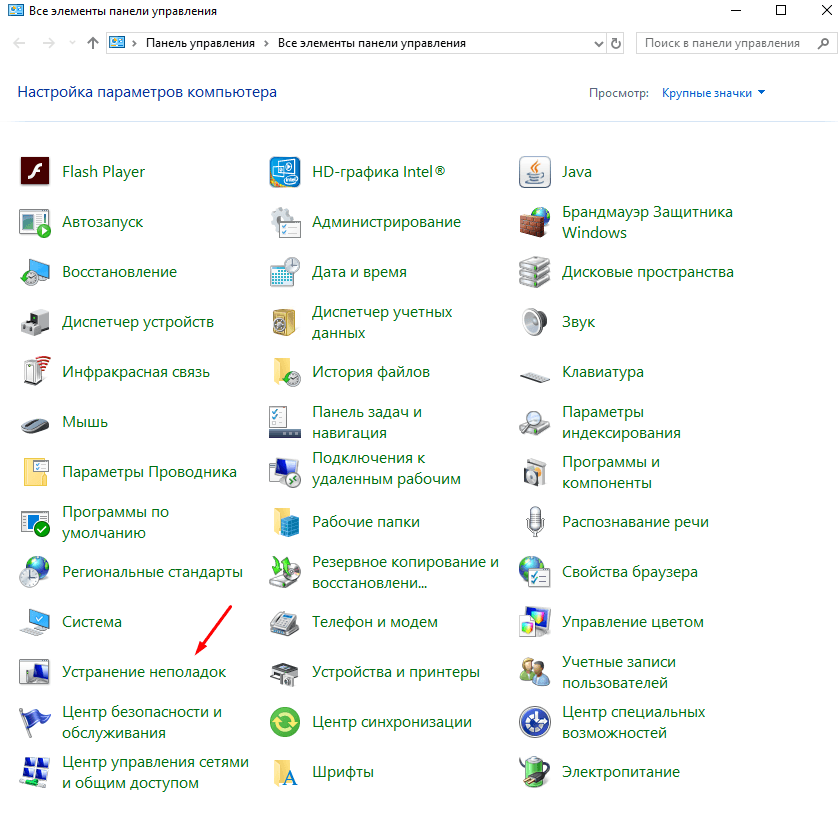The height and width of the screenshot is (829, 838).
Task: Open the Диспетчер учетных данных safe icon
Action: [x=285, y=322]
